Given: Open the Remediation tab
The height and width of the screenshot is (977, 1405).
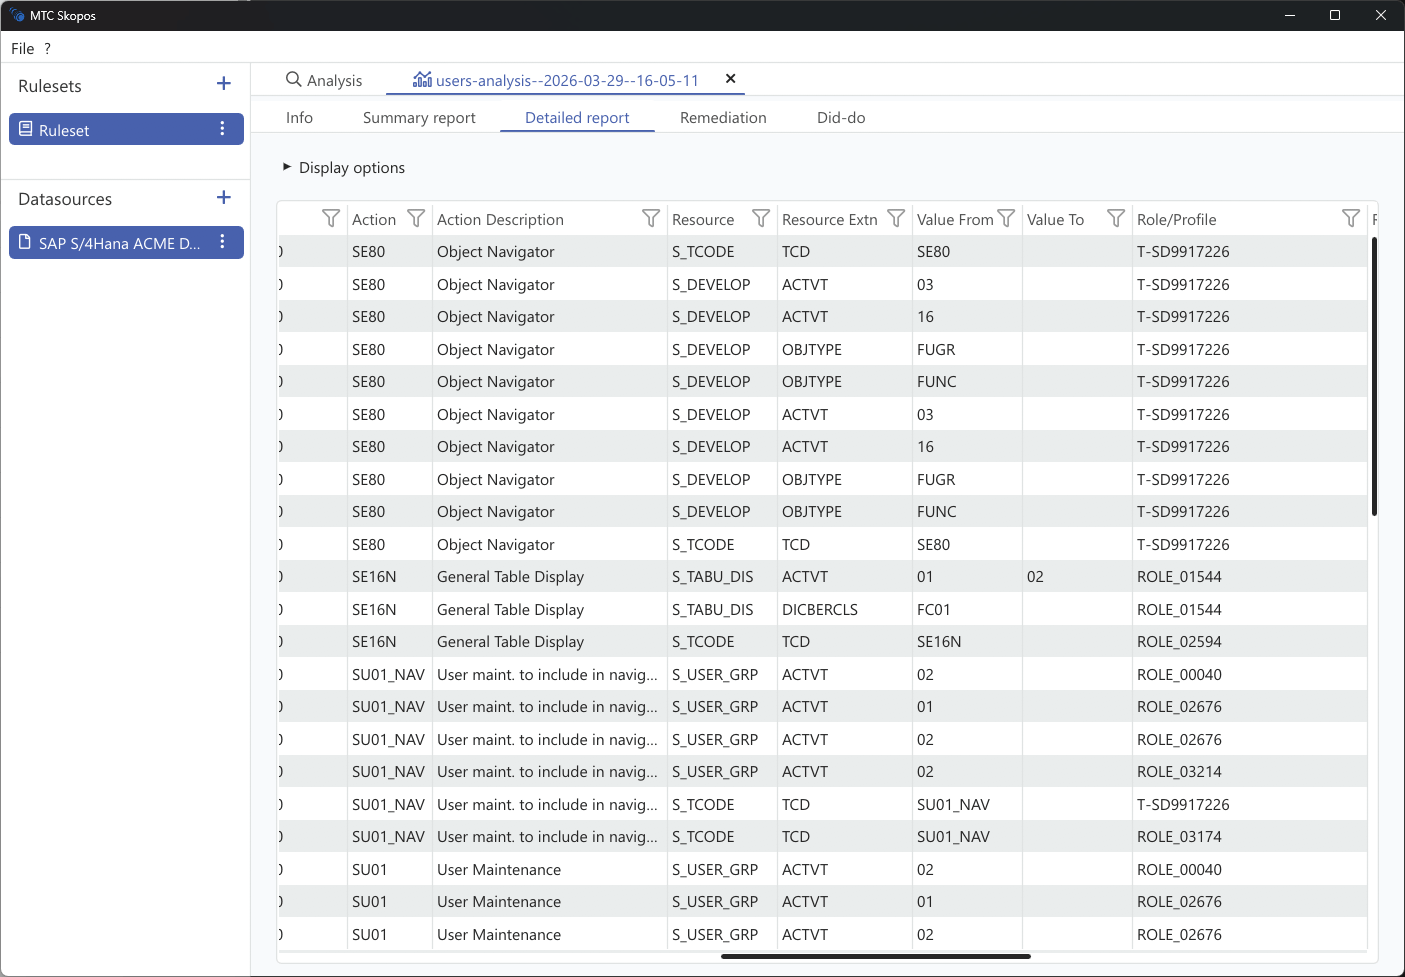Looking at the screenshot, I should pyautogui.click(x=723, y=118).
